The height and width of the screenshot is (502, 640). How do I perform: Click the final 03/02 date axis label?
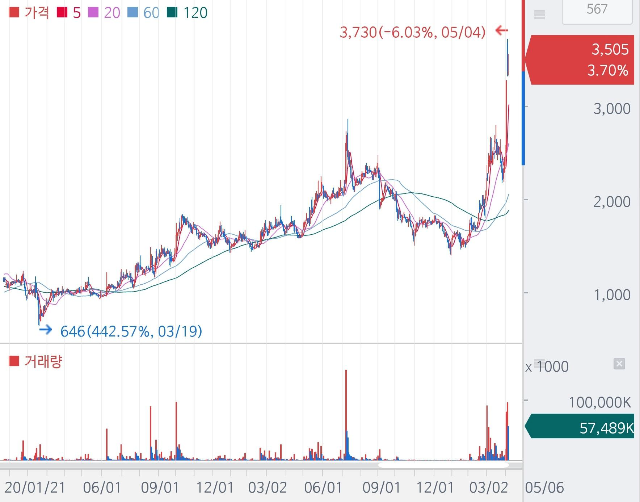click(488, 487)
